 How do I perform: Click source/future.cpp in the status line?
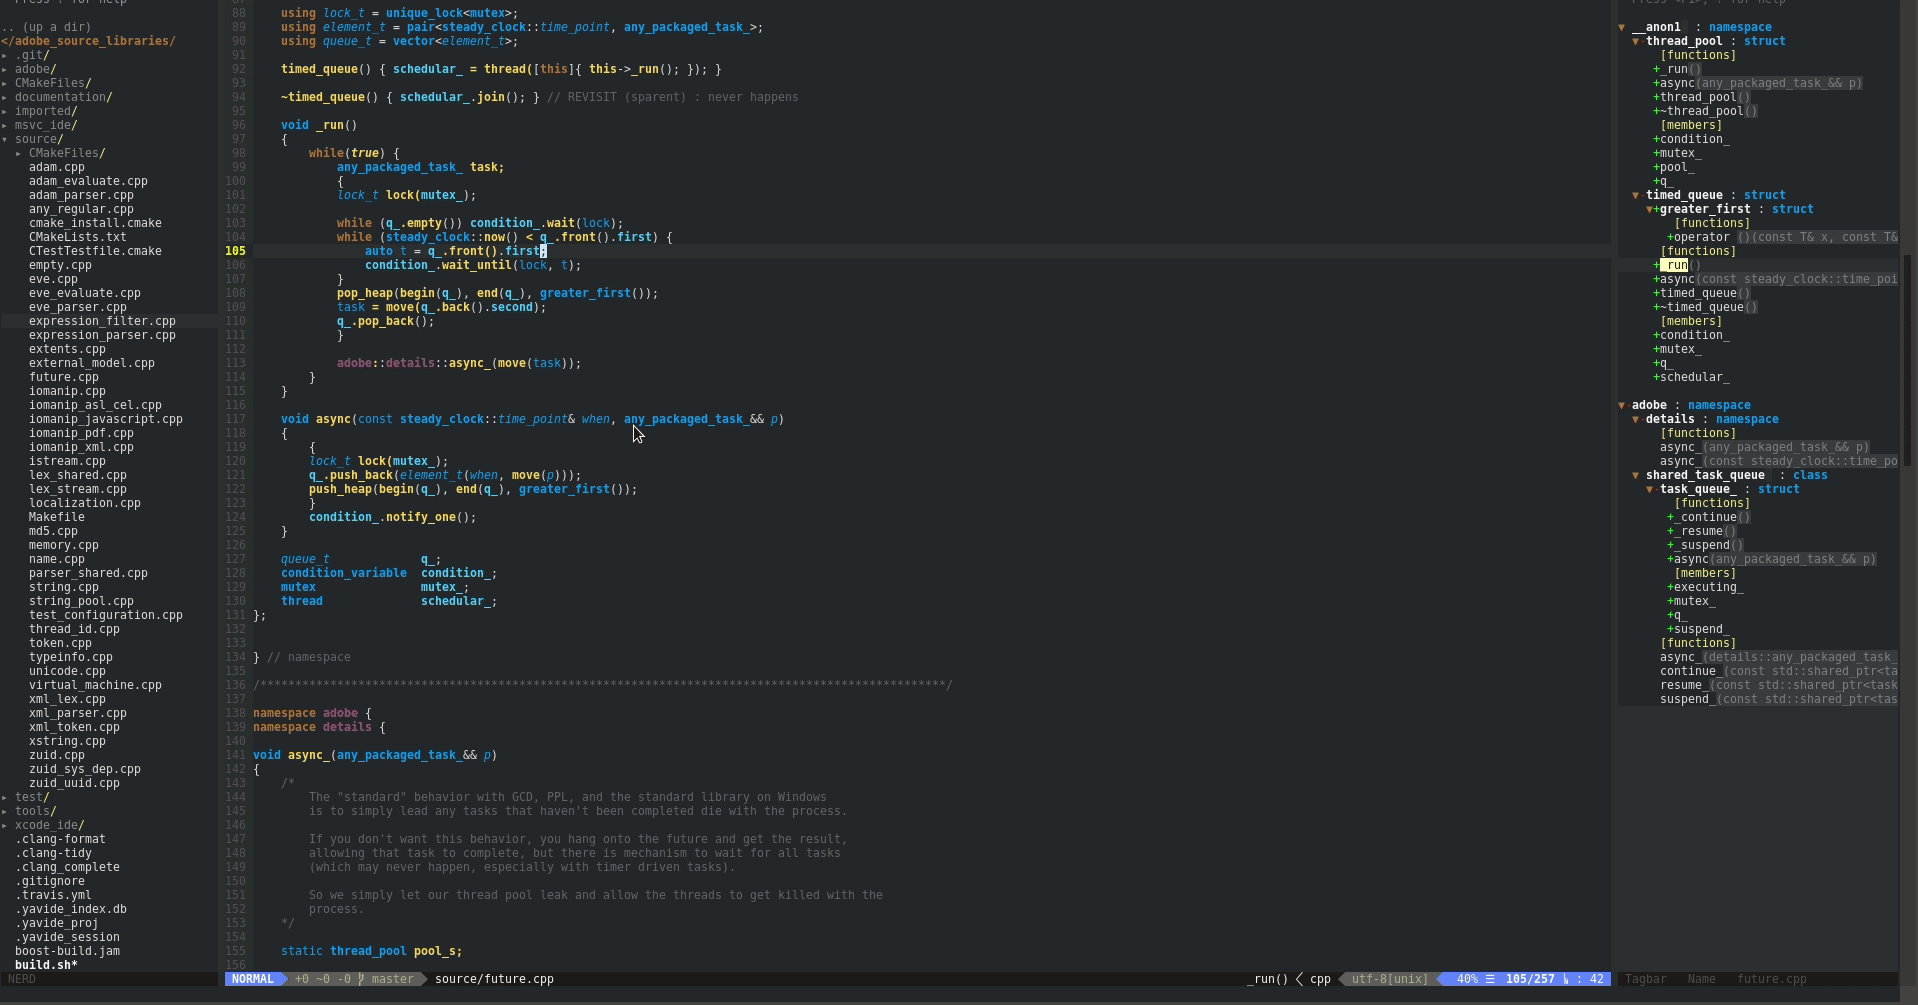tap(494, 979)
